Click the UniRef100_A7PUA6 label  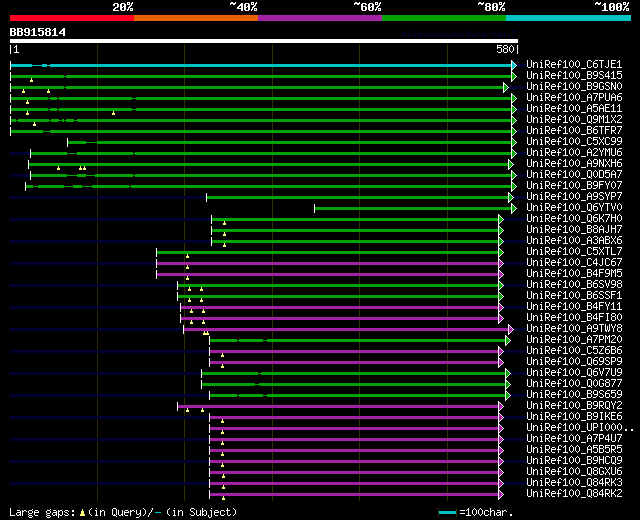(574, 98)
